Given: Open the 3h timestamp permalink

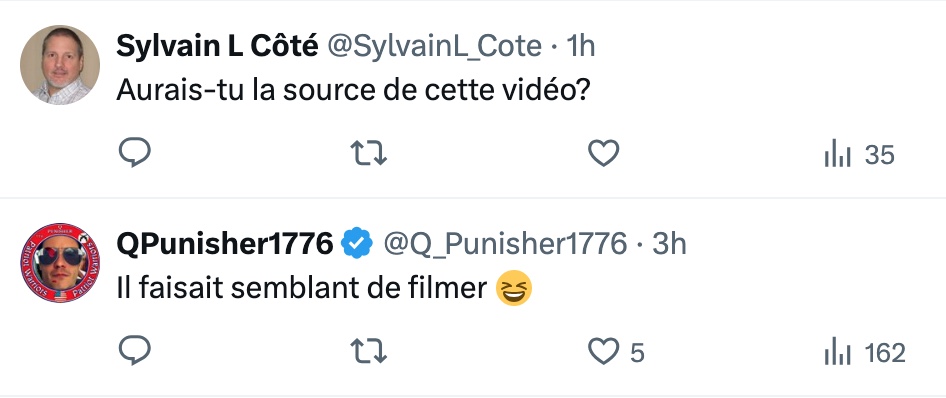Looking at the screenshot, I should click(x=669, y=244).
